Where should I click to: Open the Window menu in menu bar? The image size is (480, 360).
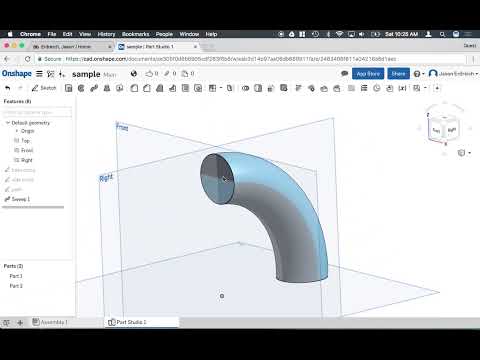click(x=189, y=34)
